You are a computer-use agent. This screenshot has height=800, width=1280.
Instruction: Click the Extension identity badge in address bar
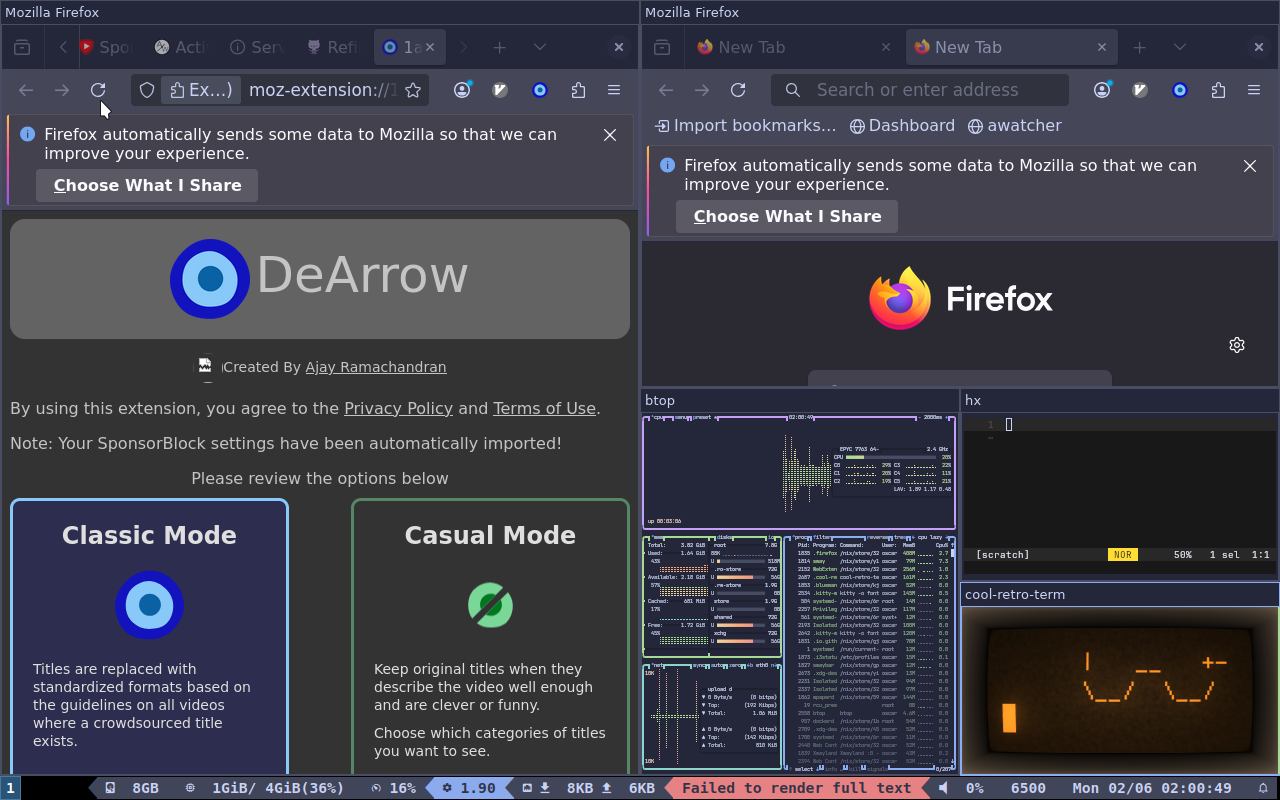(201, 90)
